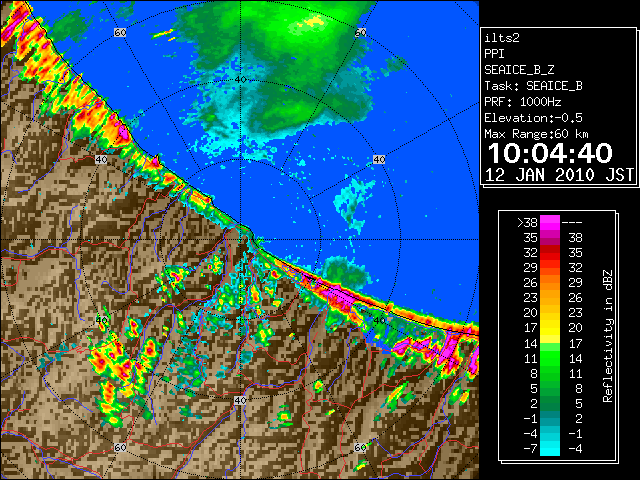The image size is (640, 480).
Task: Pick the bright green swatch beside 11
Action: tap(550, 358)
